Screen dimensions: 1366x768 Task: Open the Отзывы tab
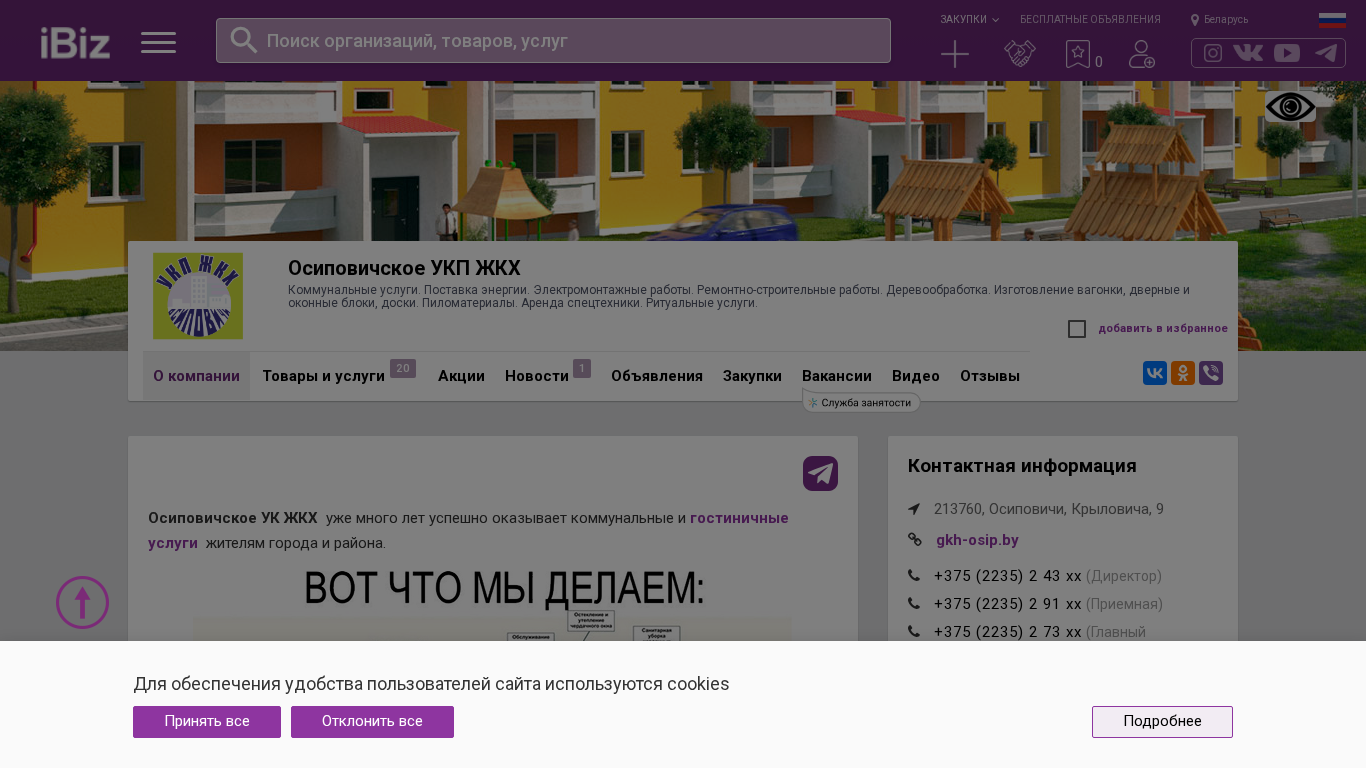[x=990, y=376]
